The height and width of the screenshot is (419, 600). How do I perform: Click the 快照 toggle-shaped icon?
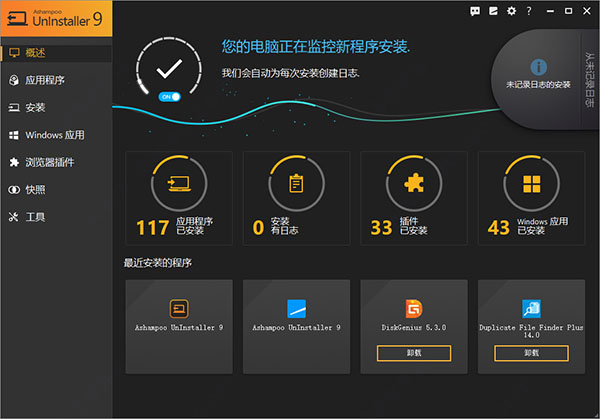(14, 190)
